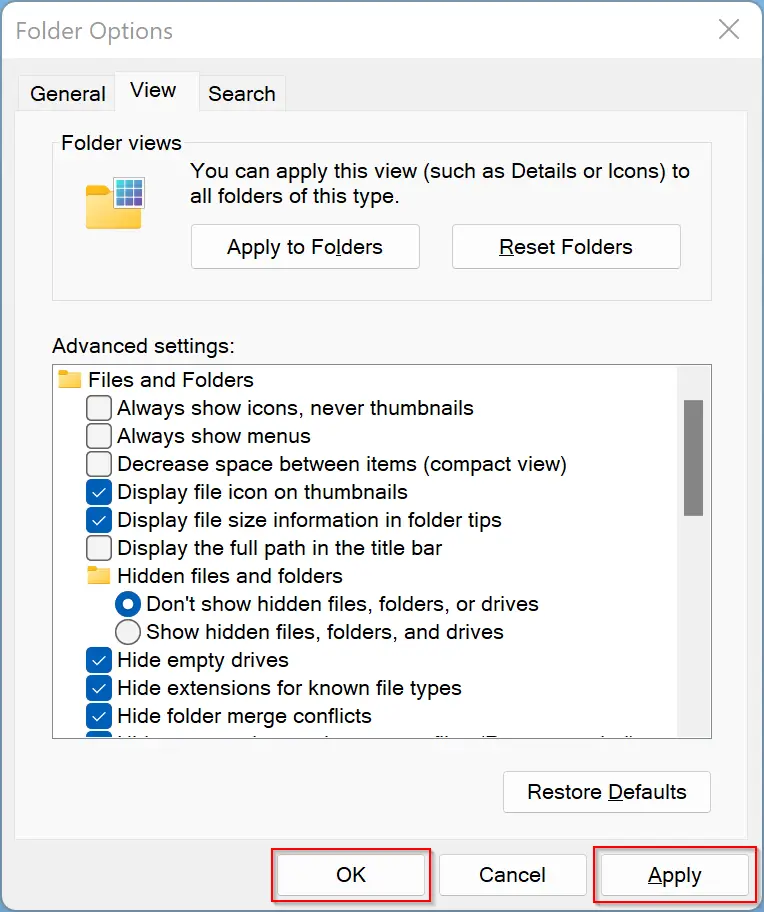Enable Always show icons, never thumbnails
Screen dimensions: 764x912
[99, 408]
